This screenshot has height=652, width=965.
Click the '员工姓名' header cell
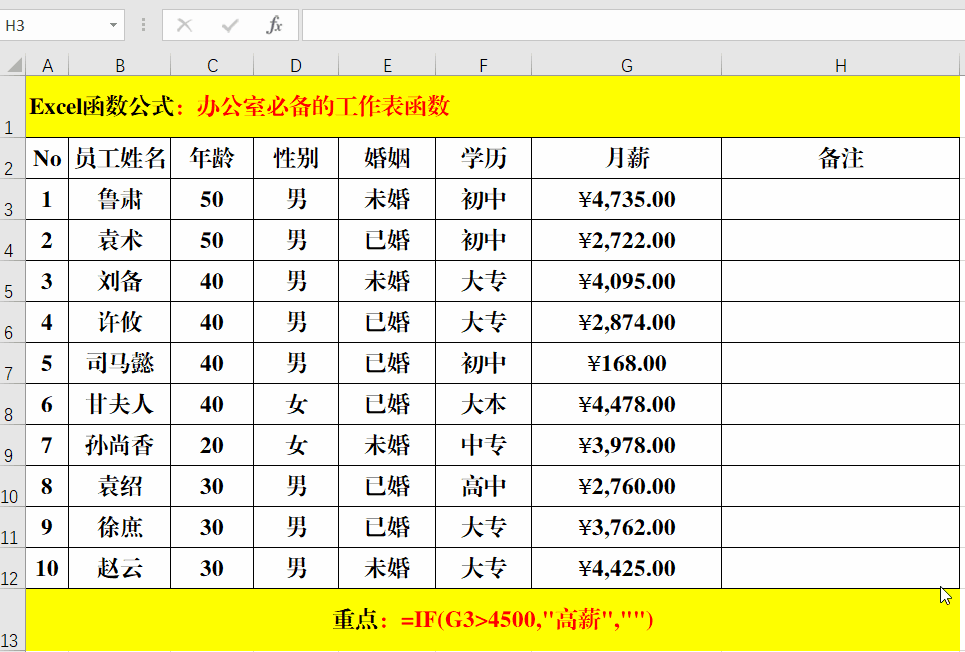coord(119,158)
